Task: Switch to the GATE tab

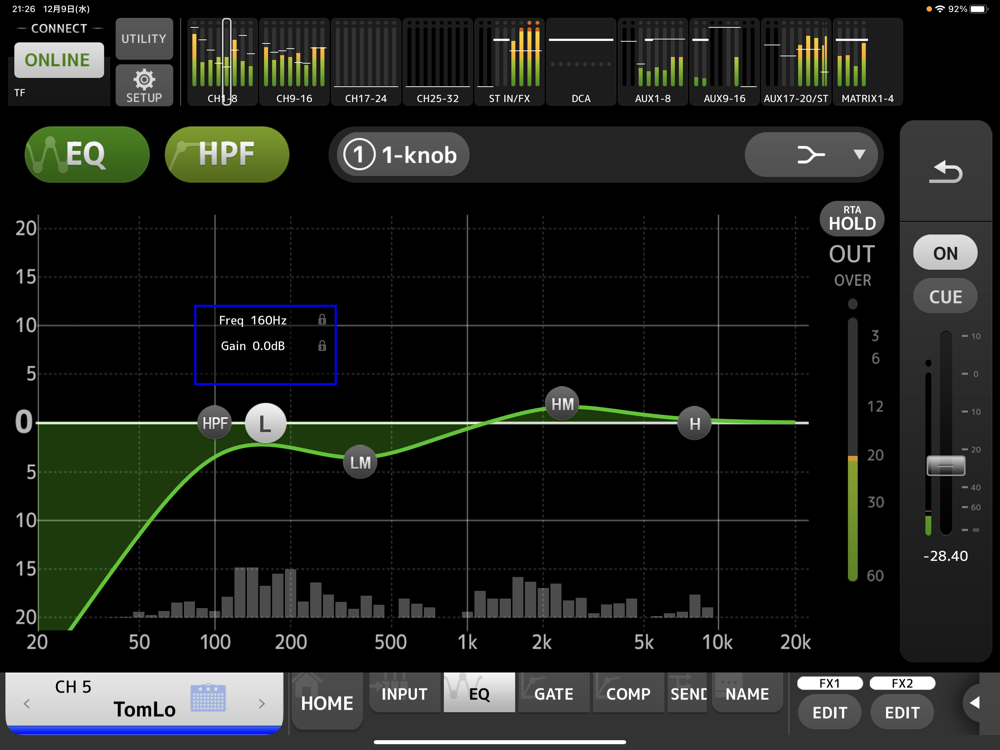Action: (554, 693)
